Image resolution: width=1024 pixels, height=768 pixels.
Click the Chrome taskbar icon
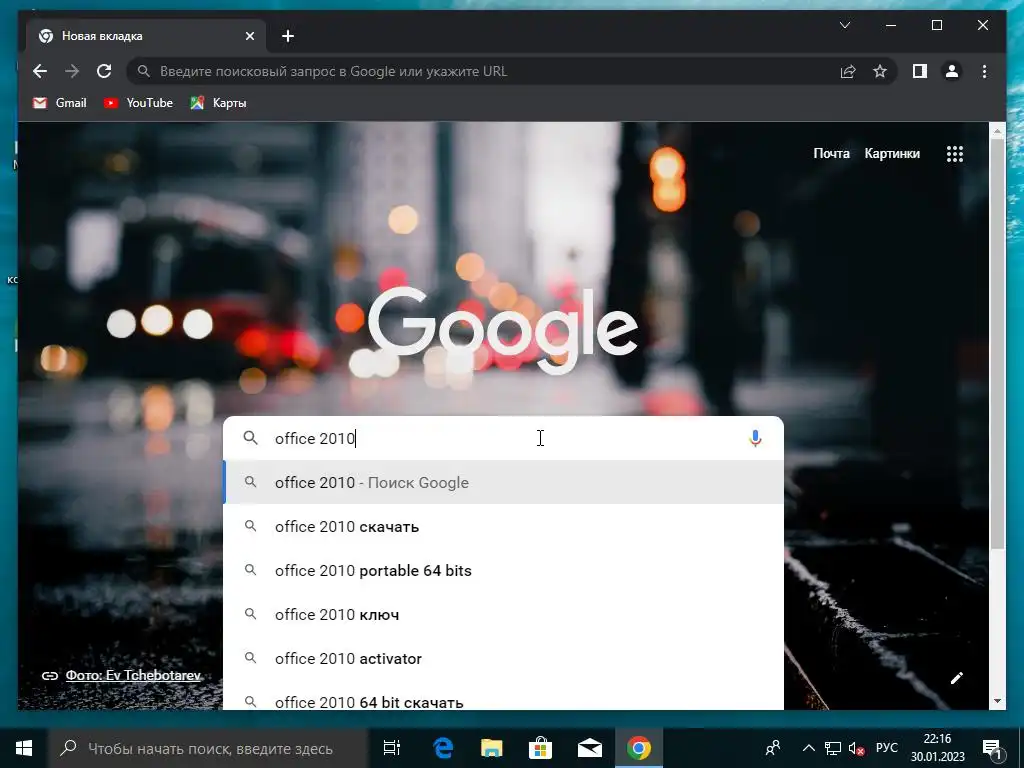pyautogui.click(x=639, y=748)
